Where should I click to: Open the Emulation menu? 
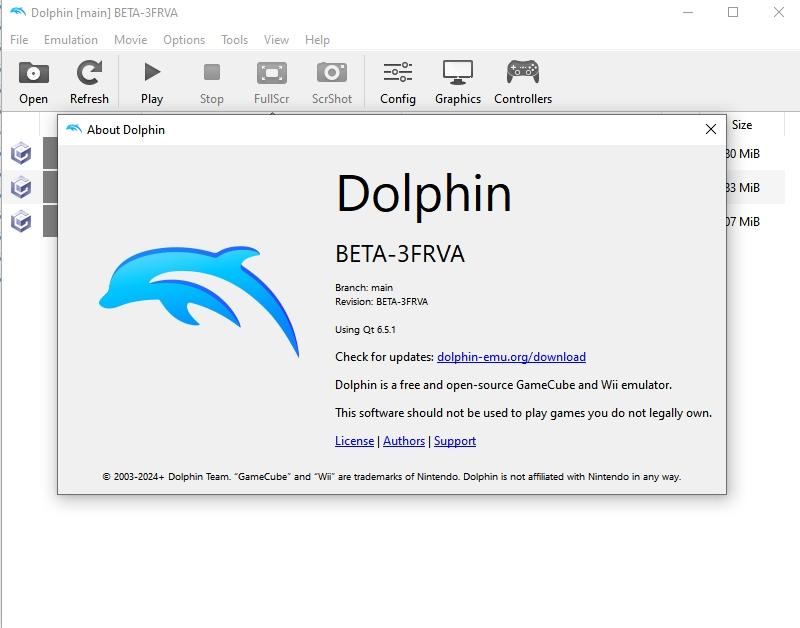71,40
